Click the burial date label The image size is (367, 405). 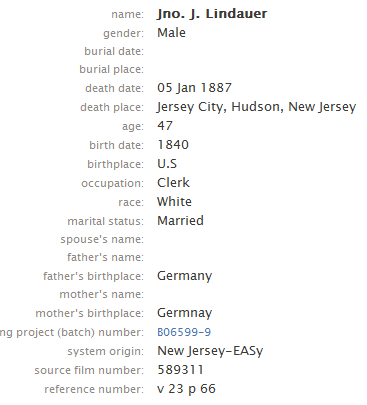click(114, 51)
